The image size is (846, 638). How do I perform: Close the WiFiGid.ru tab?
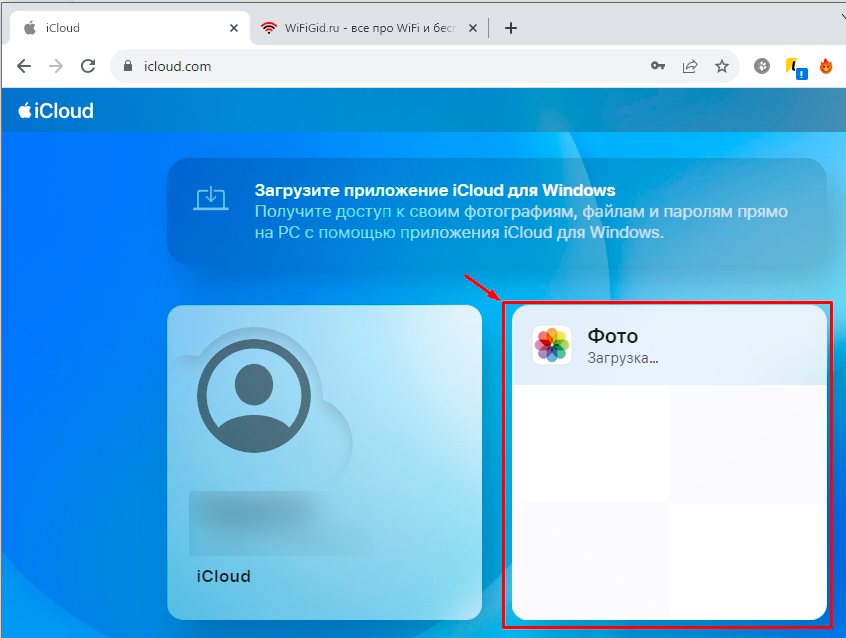473,28
